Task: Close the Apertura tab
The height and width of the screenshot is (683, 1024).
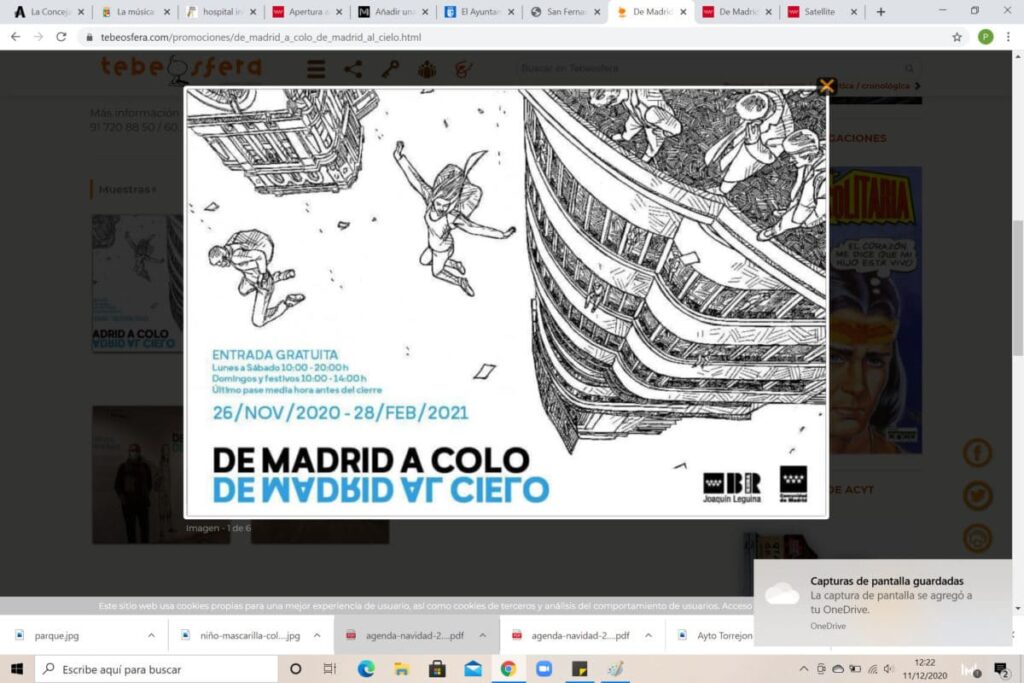Action: 338,12
